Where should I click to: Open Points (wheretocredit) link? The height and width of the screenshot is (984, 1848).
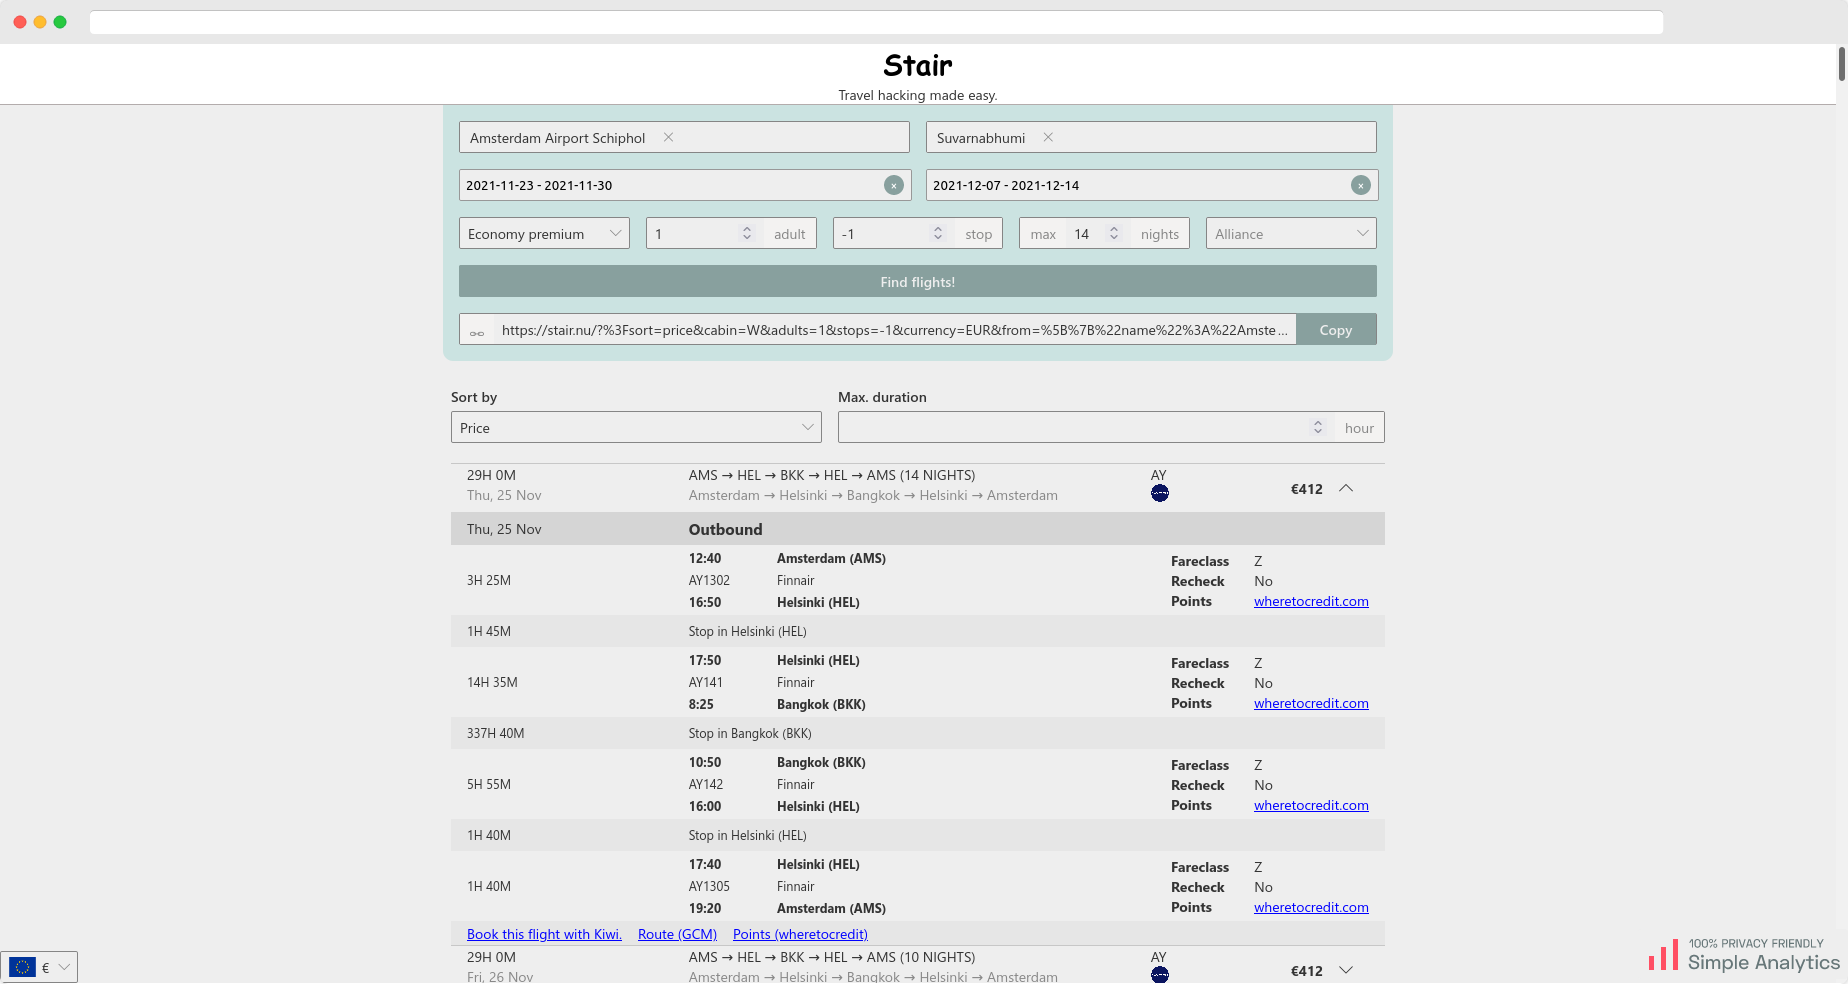800,934
